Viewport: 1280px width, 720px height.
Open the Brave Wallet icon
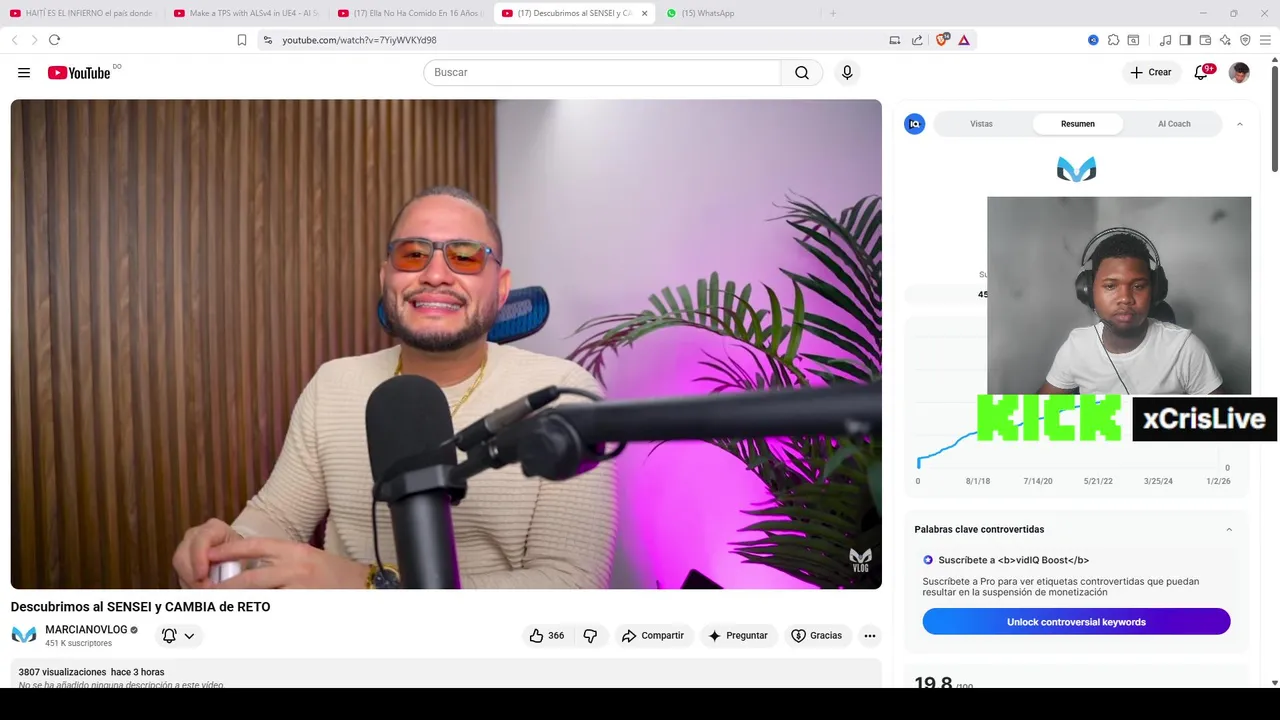1205,40
